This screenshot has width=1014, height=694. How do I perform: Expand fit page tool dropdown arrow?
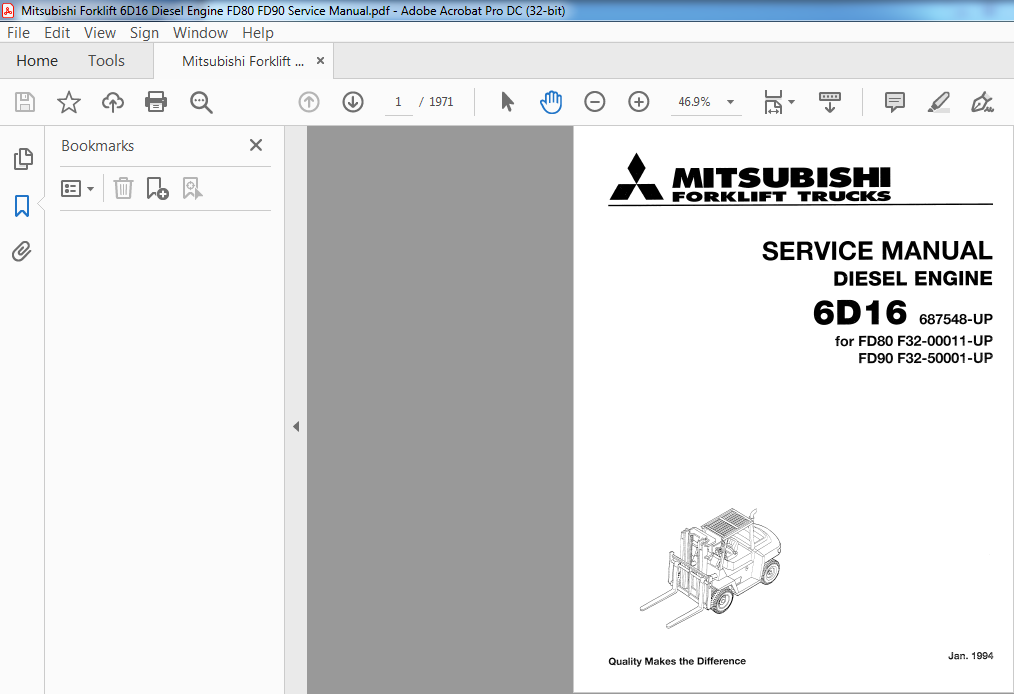pos(791,102)
